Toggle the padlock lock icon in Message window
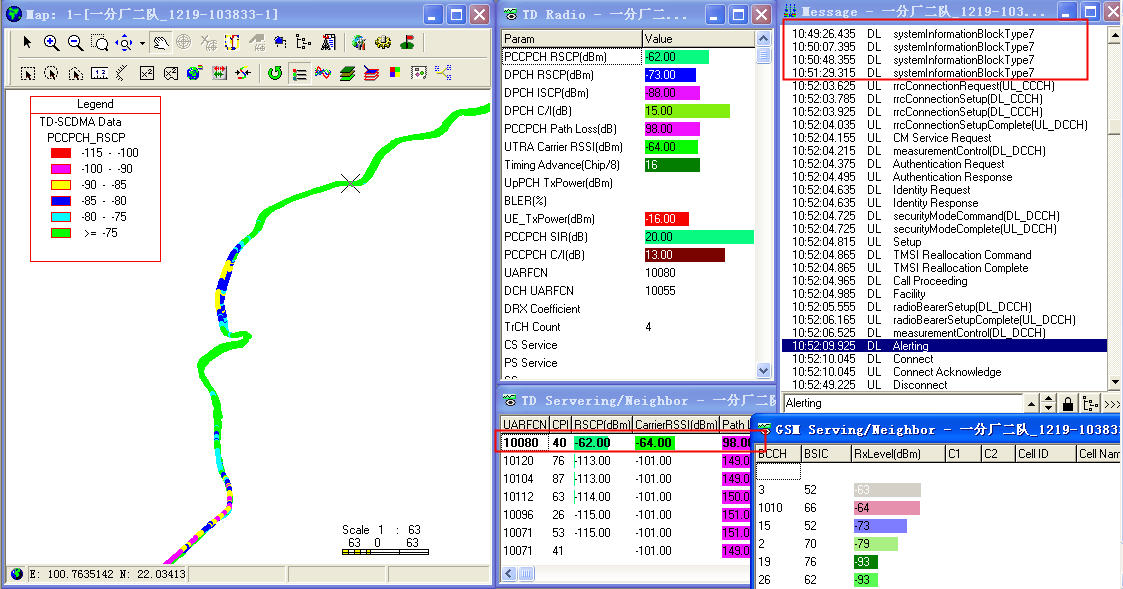 click(1068, 403)
